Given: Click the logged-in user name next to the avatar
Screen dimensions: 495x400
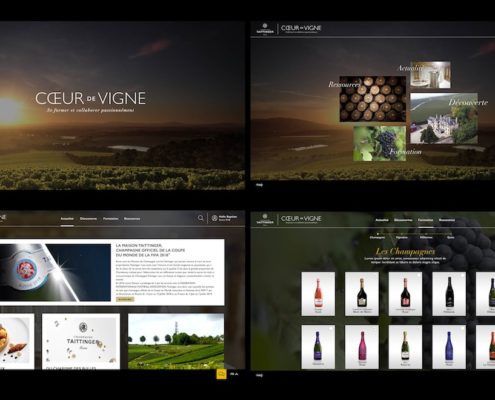Looking at the screenshot, I should click(228, 218).
